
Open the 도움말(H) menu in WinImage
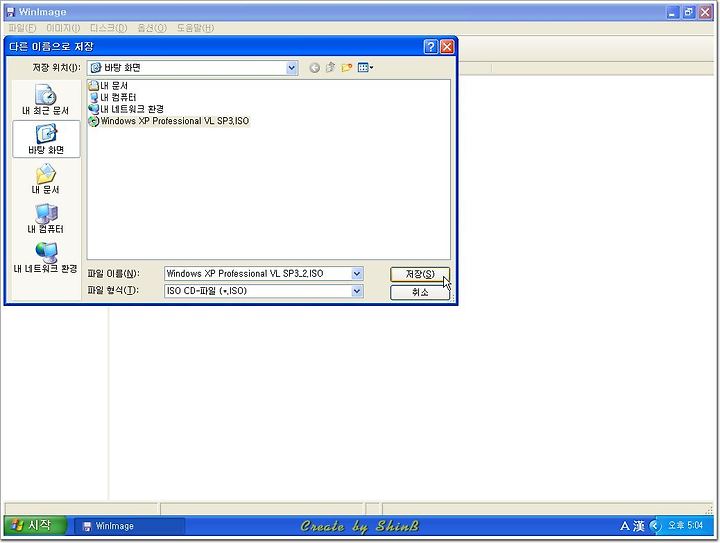point(195,28)
